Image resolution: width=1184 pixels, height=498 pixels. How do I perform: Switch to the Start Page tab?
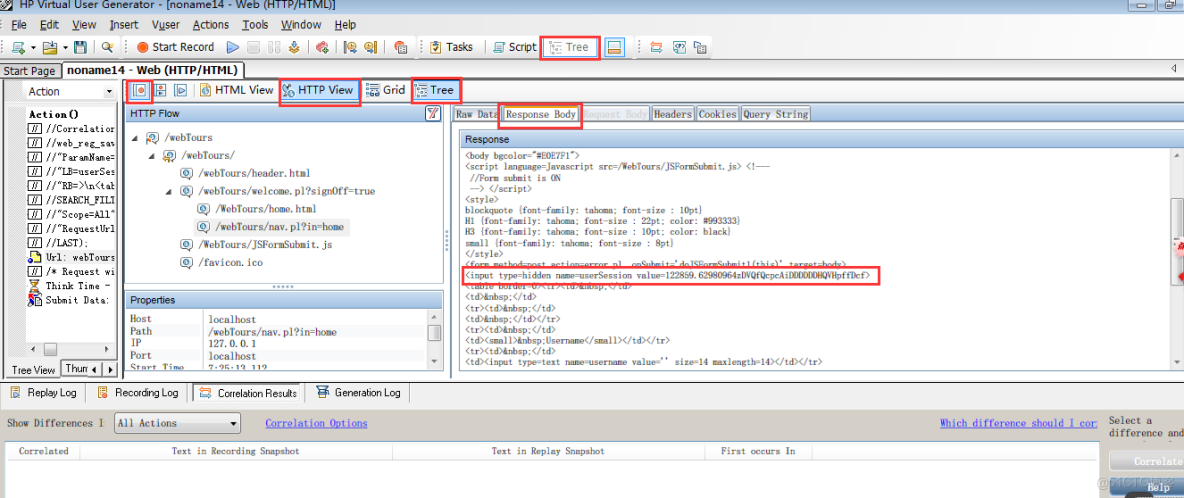pyautogui.click(x=29, y=71)
